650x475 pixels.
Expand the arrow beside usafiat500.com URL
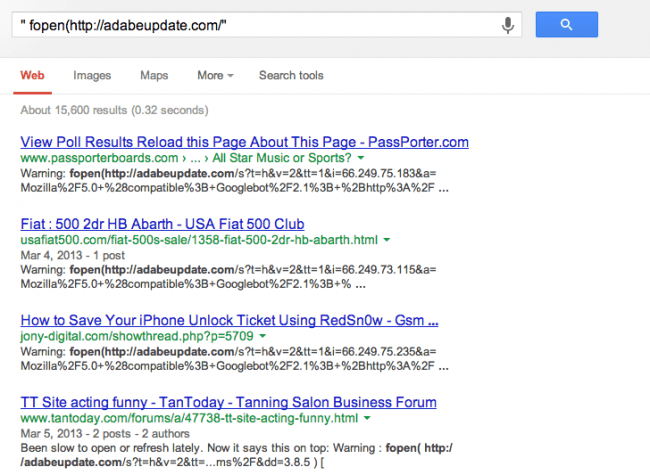click(x=387, y=240)
